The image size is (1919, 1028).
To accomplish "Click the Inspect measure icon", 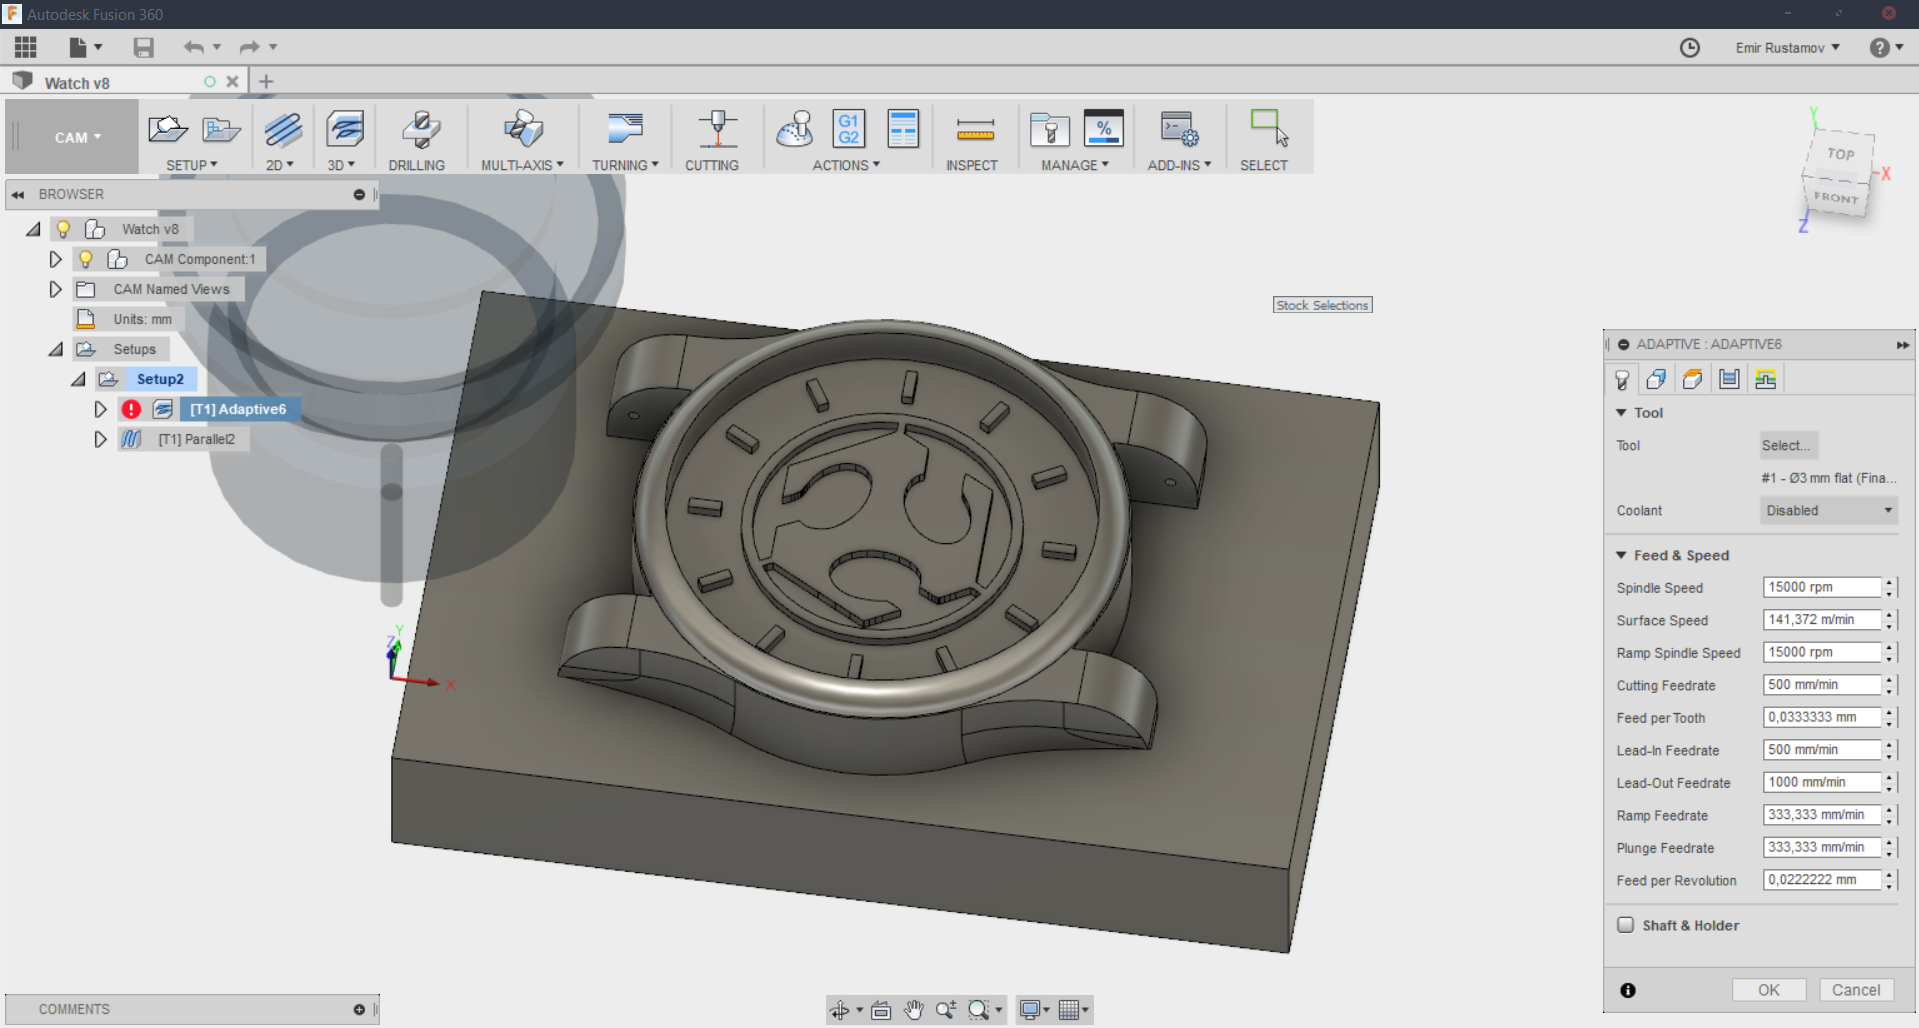I will click(975, 129).
